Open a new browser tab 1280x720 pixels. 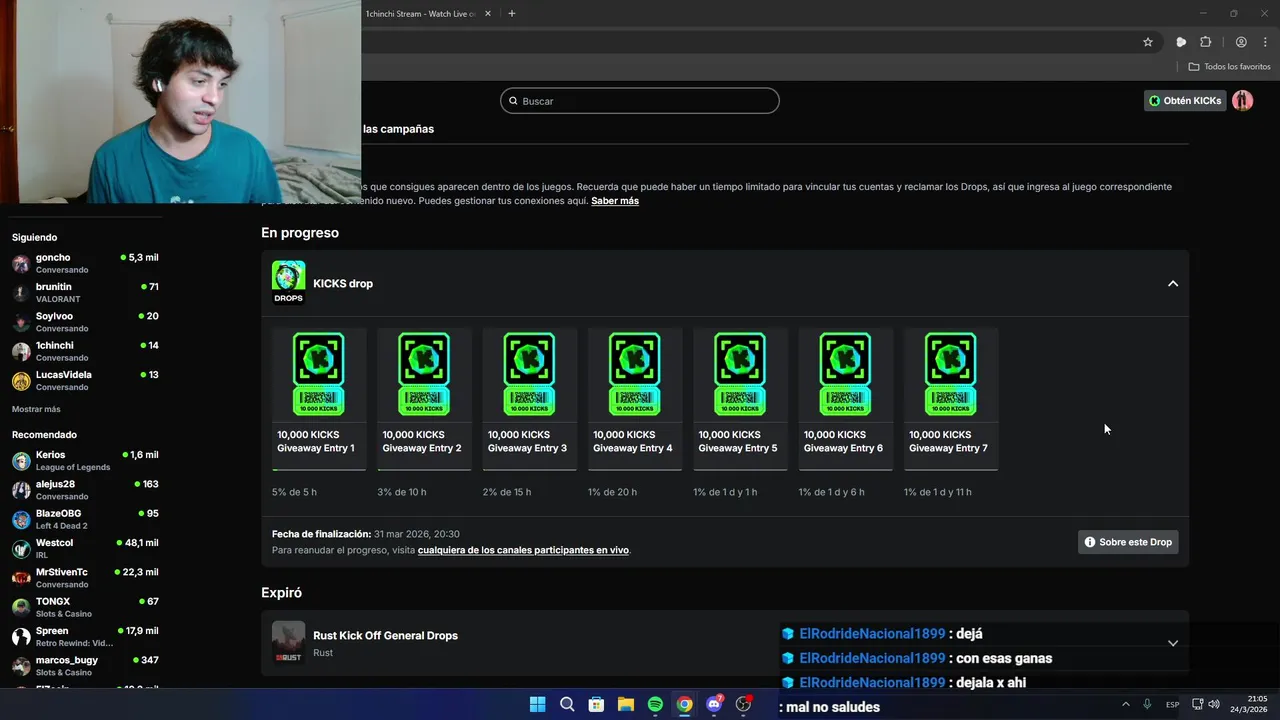tap(512, 14)
